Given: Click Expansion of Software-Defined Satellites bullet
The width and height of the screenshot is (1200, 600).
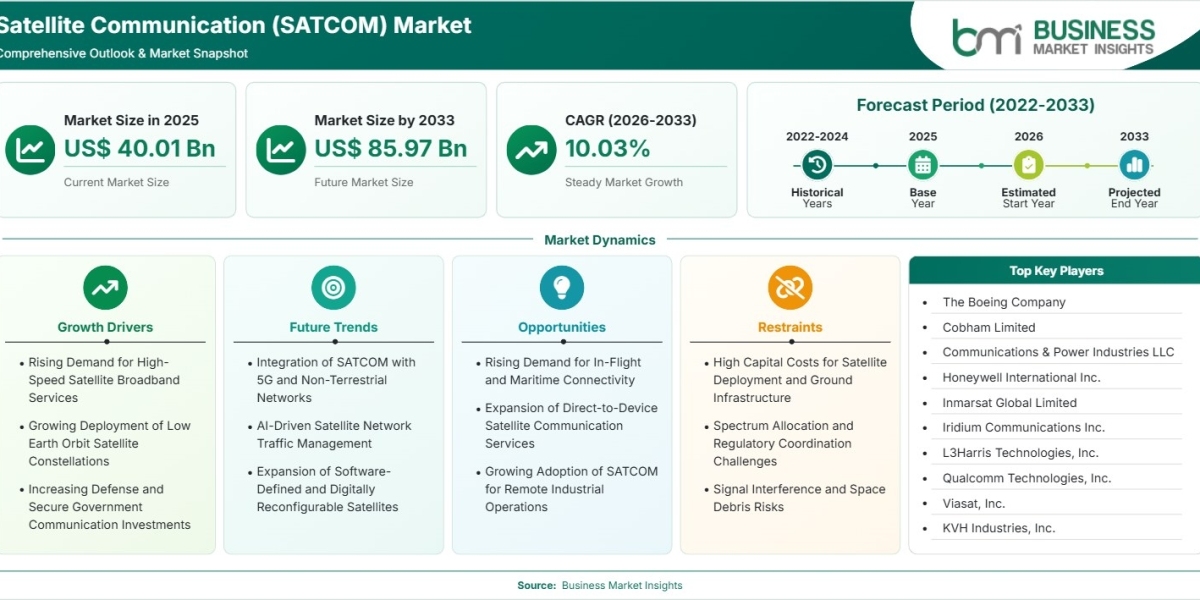Looking at the screenshot, I should (327, 489).
